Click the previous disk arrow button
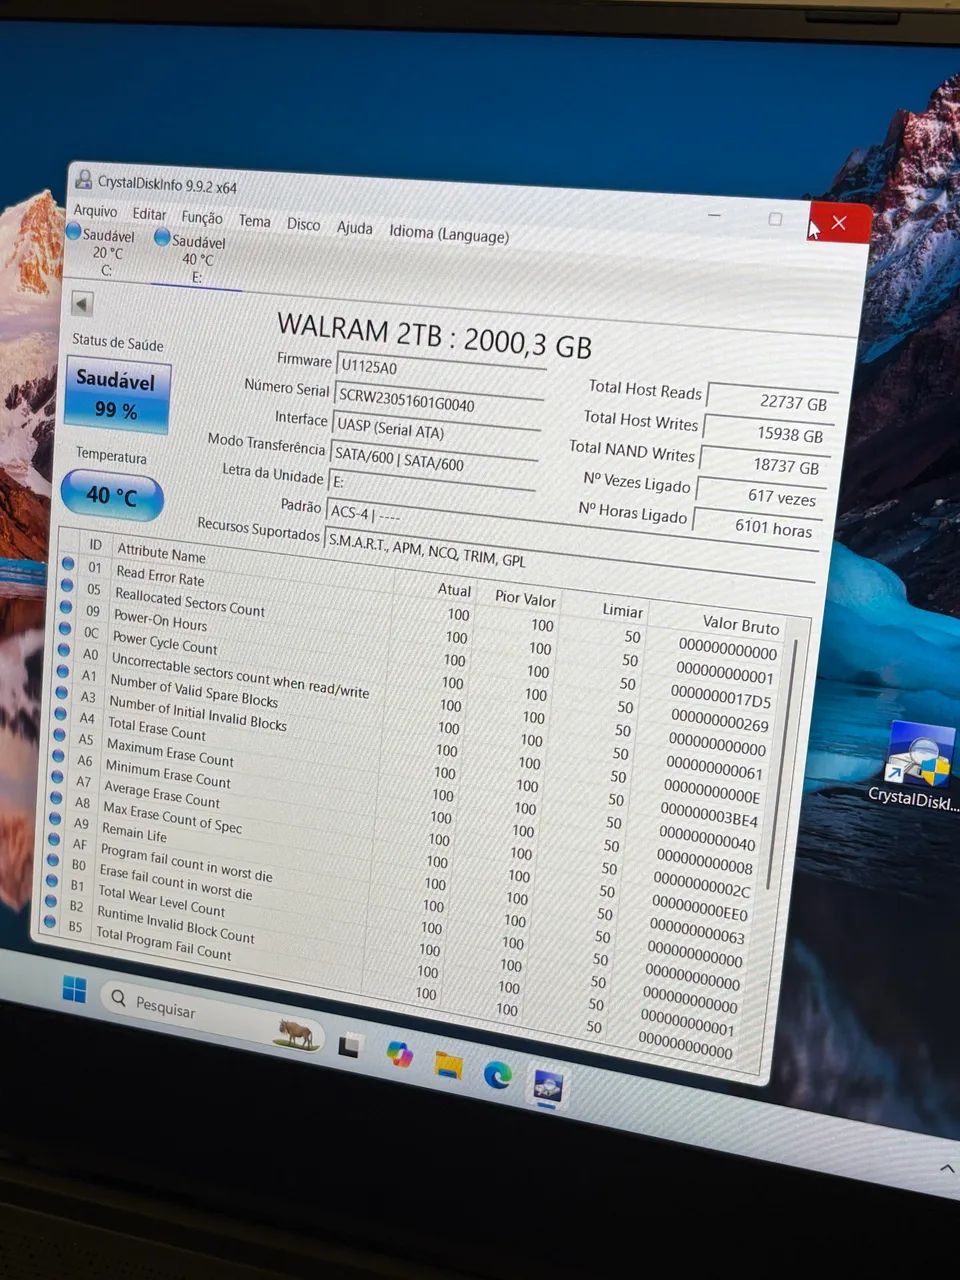This screenshot has height=1280, width=960. click(x=82, y=304)
